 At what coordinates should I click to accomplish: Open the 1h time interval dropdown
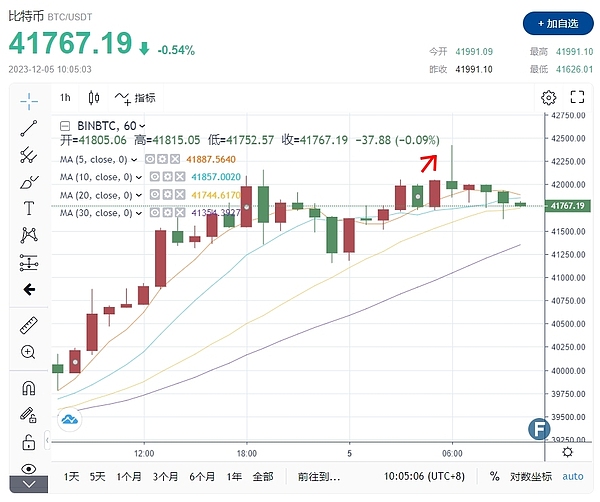pyautogui.click(x=65, y=98)
